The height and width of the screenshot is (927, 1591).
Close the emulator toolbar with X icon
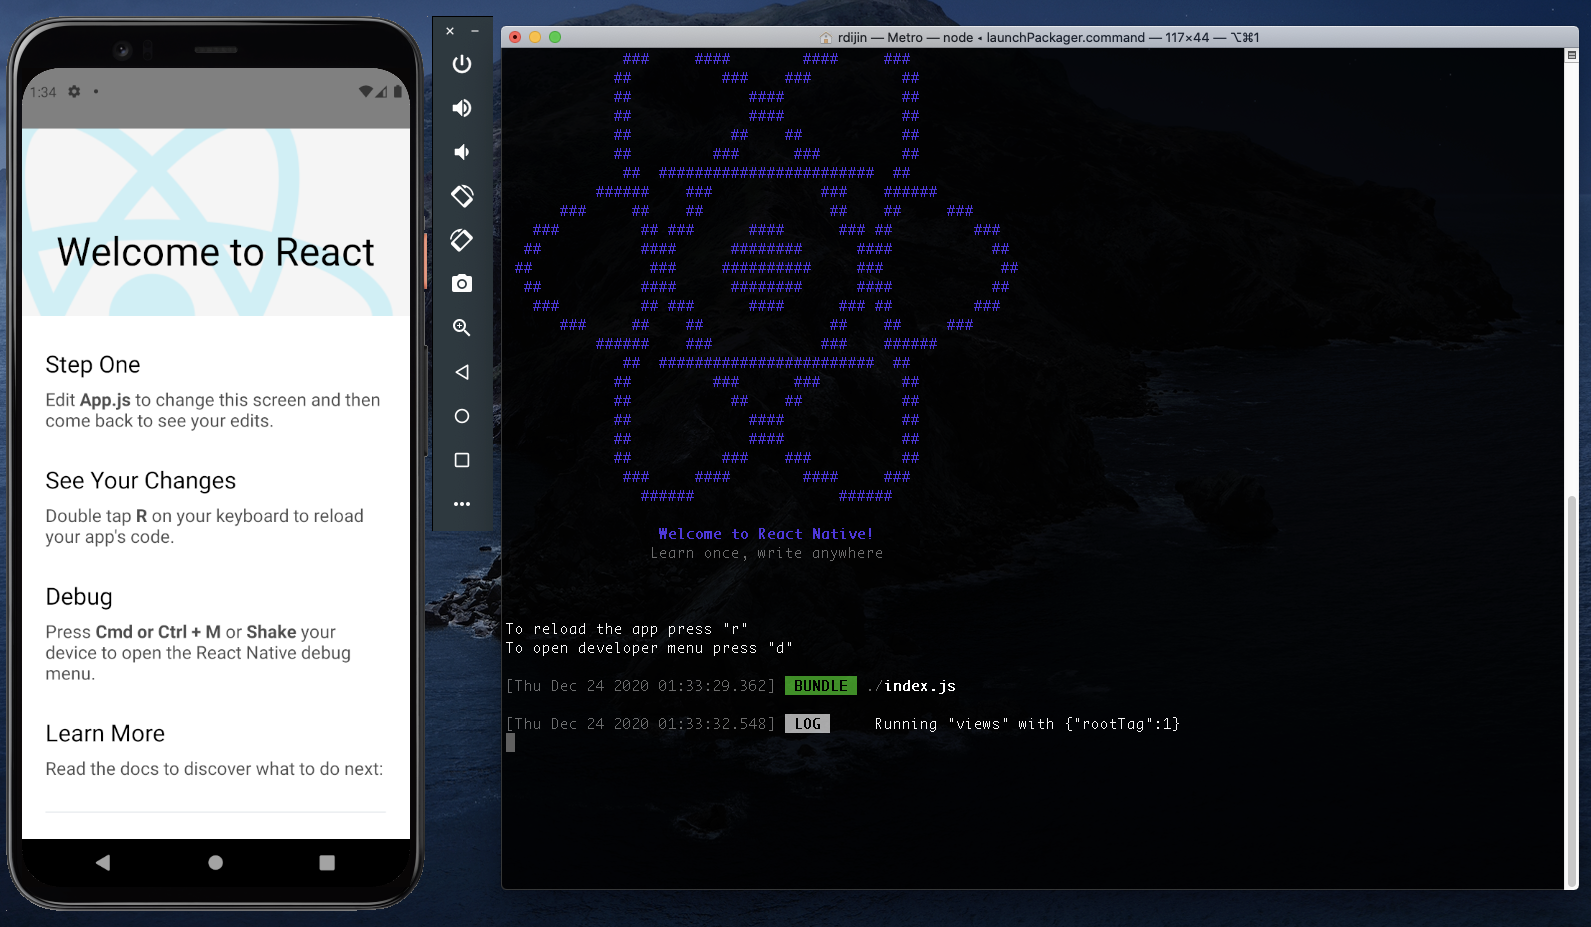(x=450, y=31)
